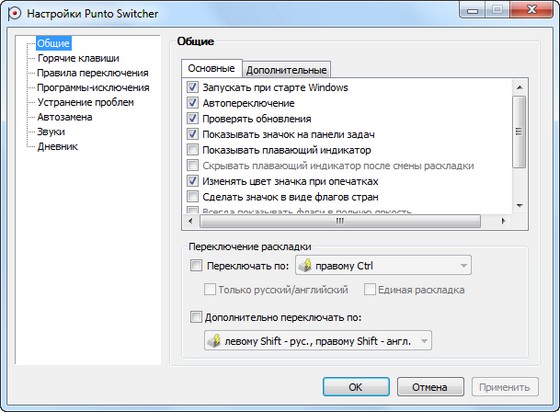Click the Отмена button
Image resolution: width=560 pixels, height=412 pixels.
tap(430, 387)
